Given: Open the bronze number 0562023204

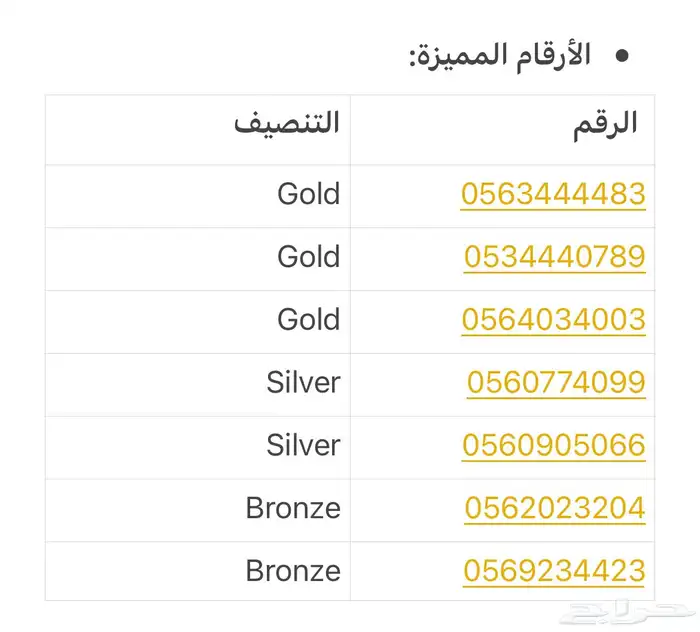Looking at the screenshot, I should (554, 508).
